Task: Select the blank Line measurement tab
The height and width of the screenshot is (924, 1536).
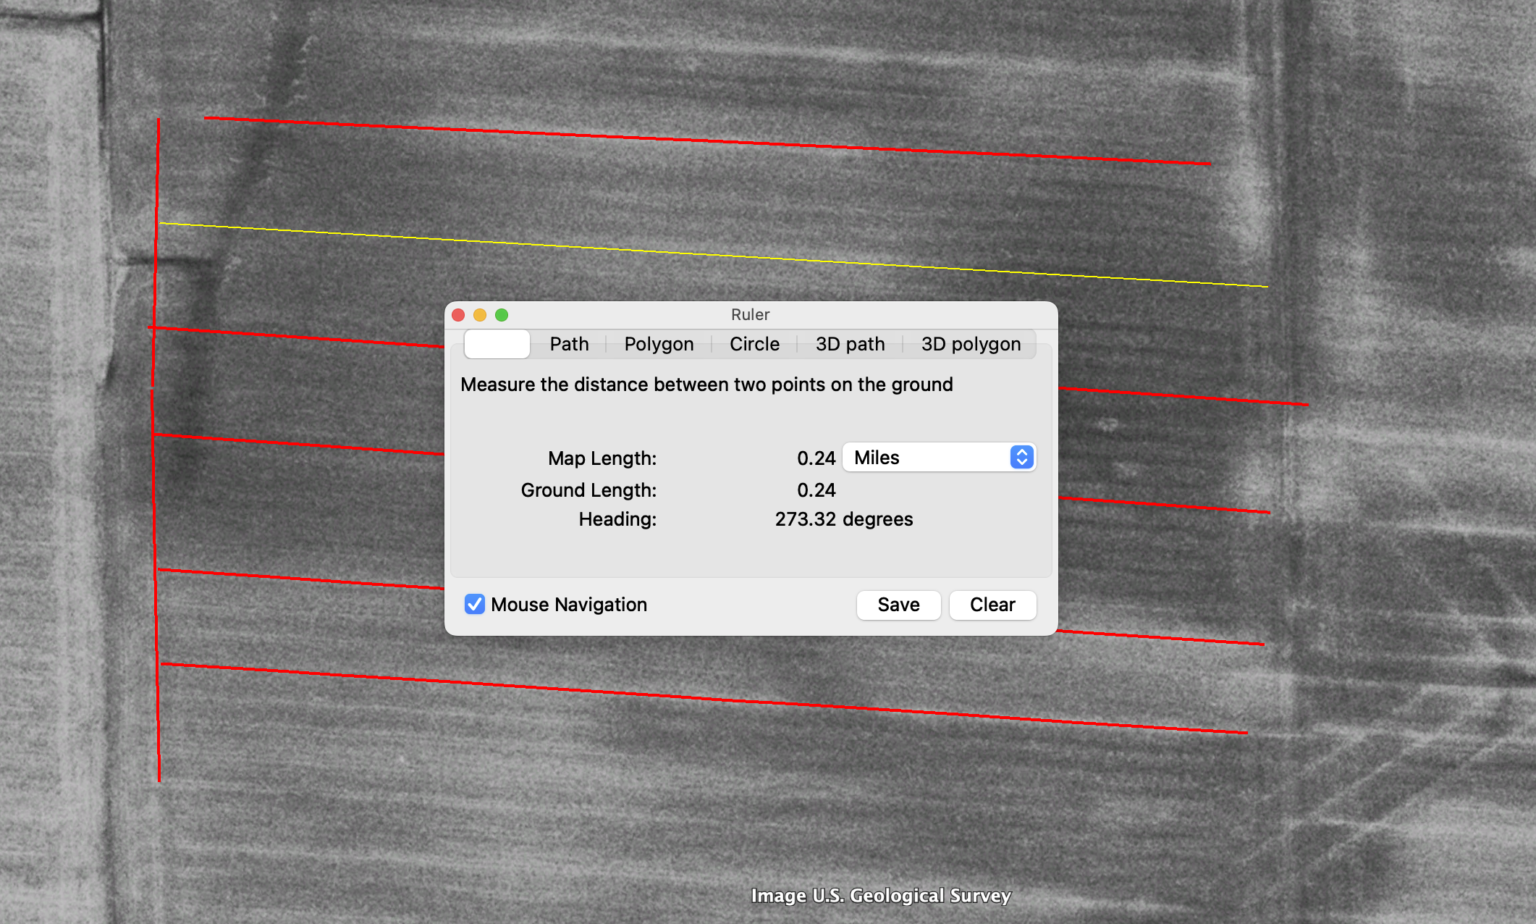Action: point(497,344)
